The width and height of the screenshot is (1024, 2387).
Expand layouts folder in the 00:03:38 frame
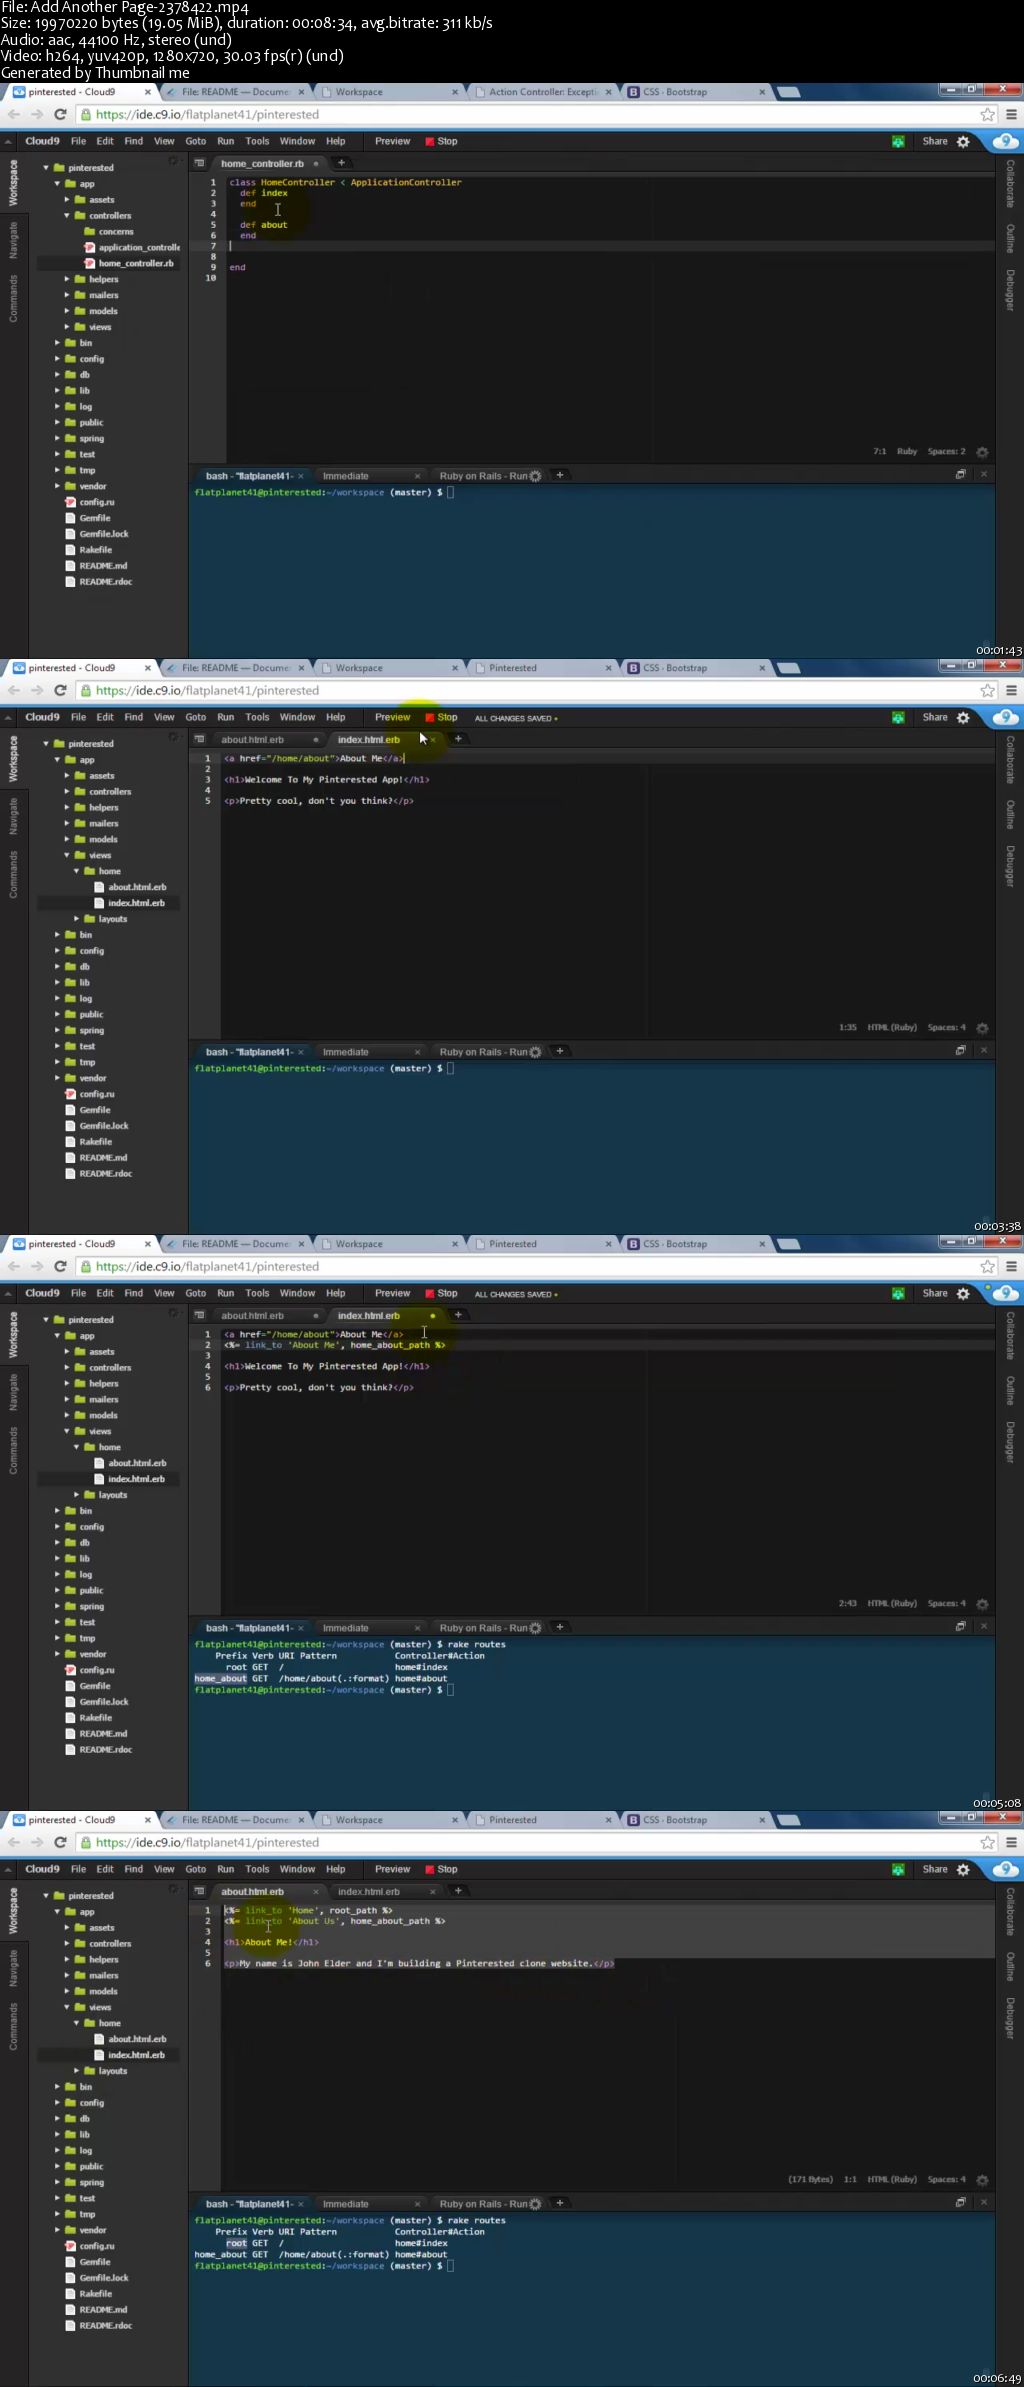pyautogui.click(x=77, y=919)
